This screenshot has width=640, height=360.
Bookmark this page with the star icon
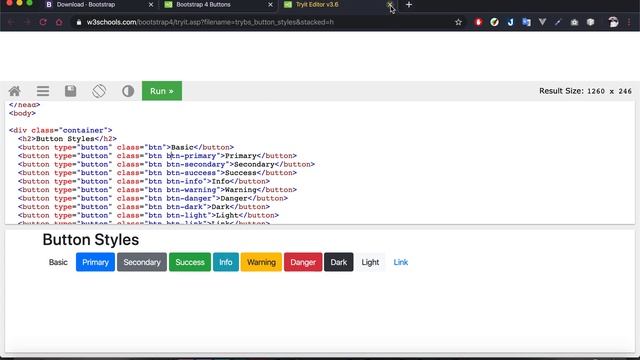click(458, 22)
